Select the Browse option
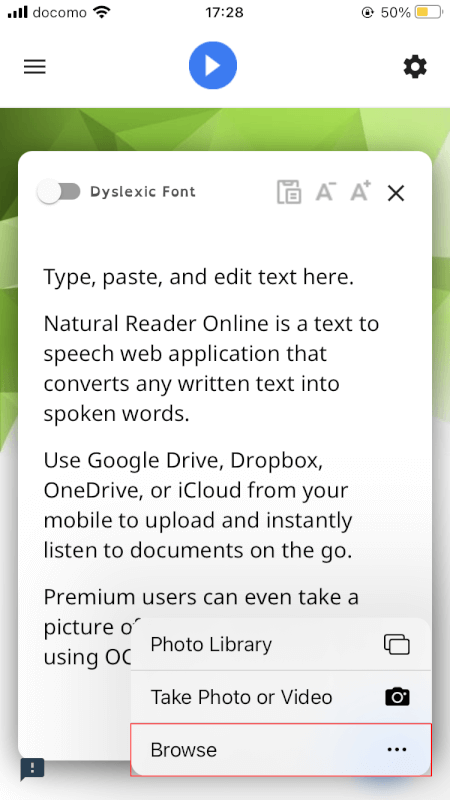The width and height of the screenshot is (450, 800). coord(281,749)
